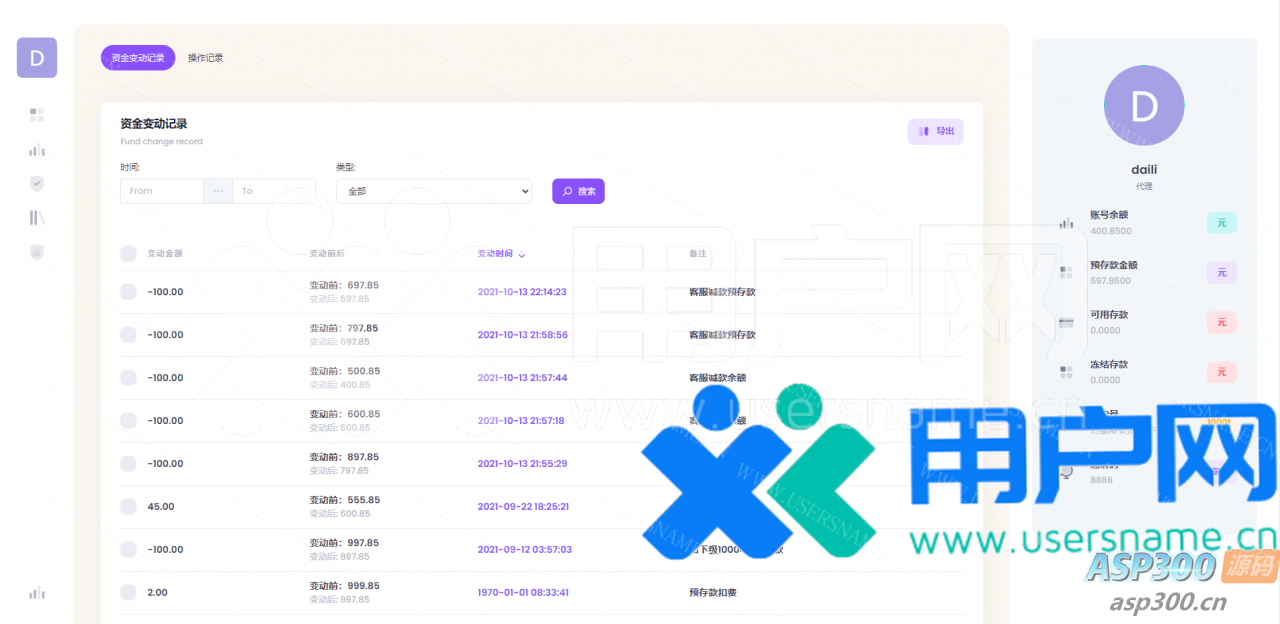The height and width of the screenshot is (624, 1280).
Task: Click the bar chart icon at the sidebar bottom
Action: click(x=37, y=593)
